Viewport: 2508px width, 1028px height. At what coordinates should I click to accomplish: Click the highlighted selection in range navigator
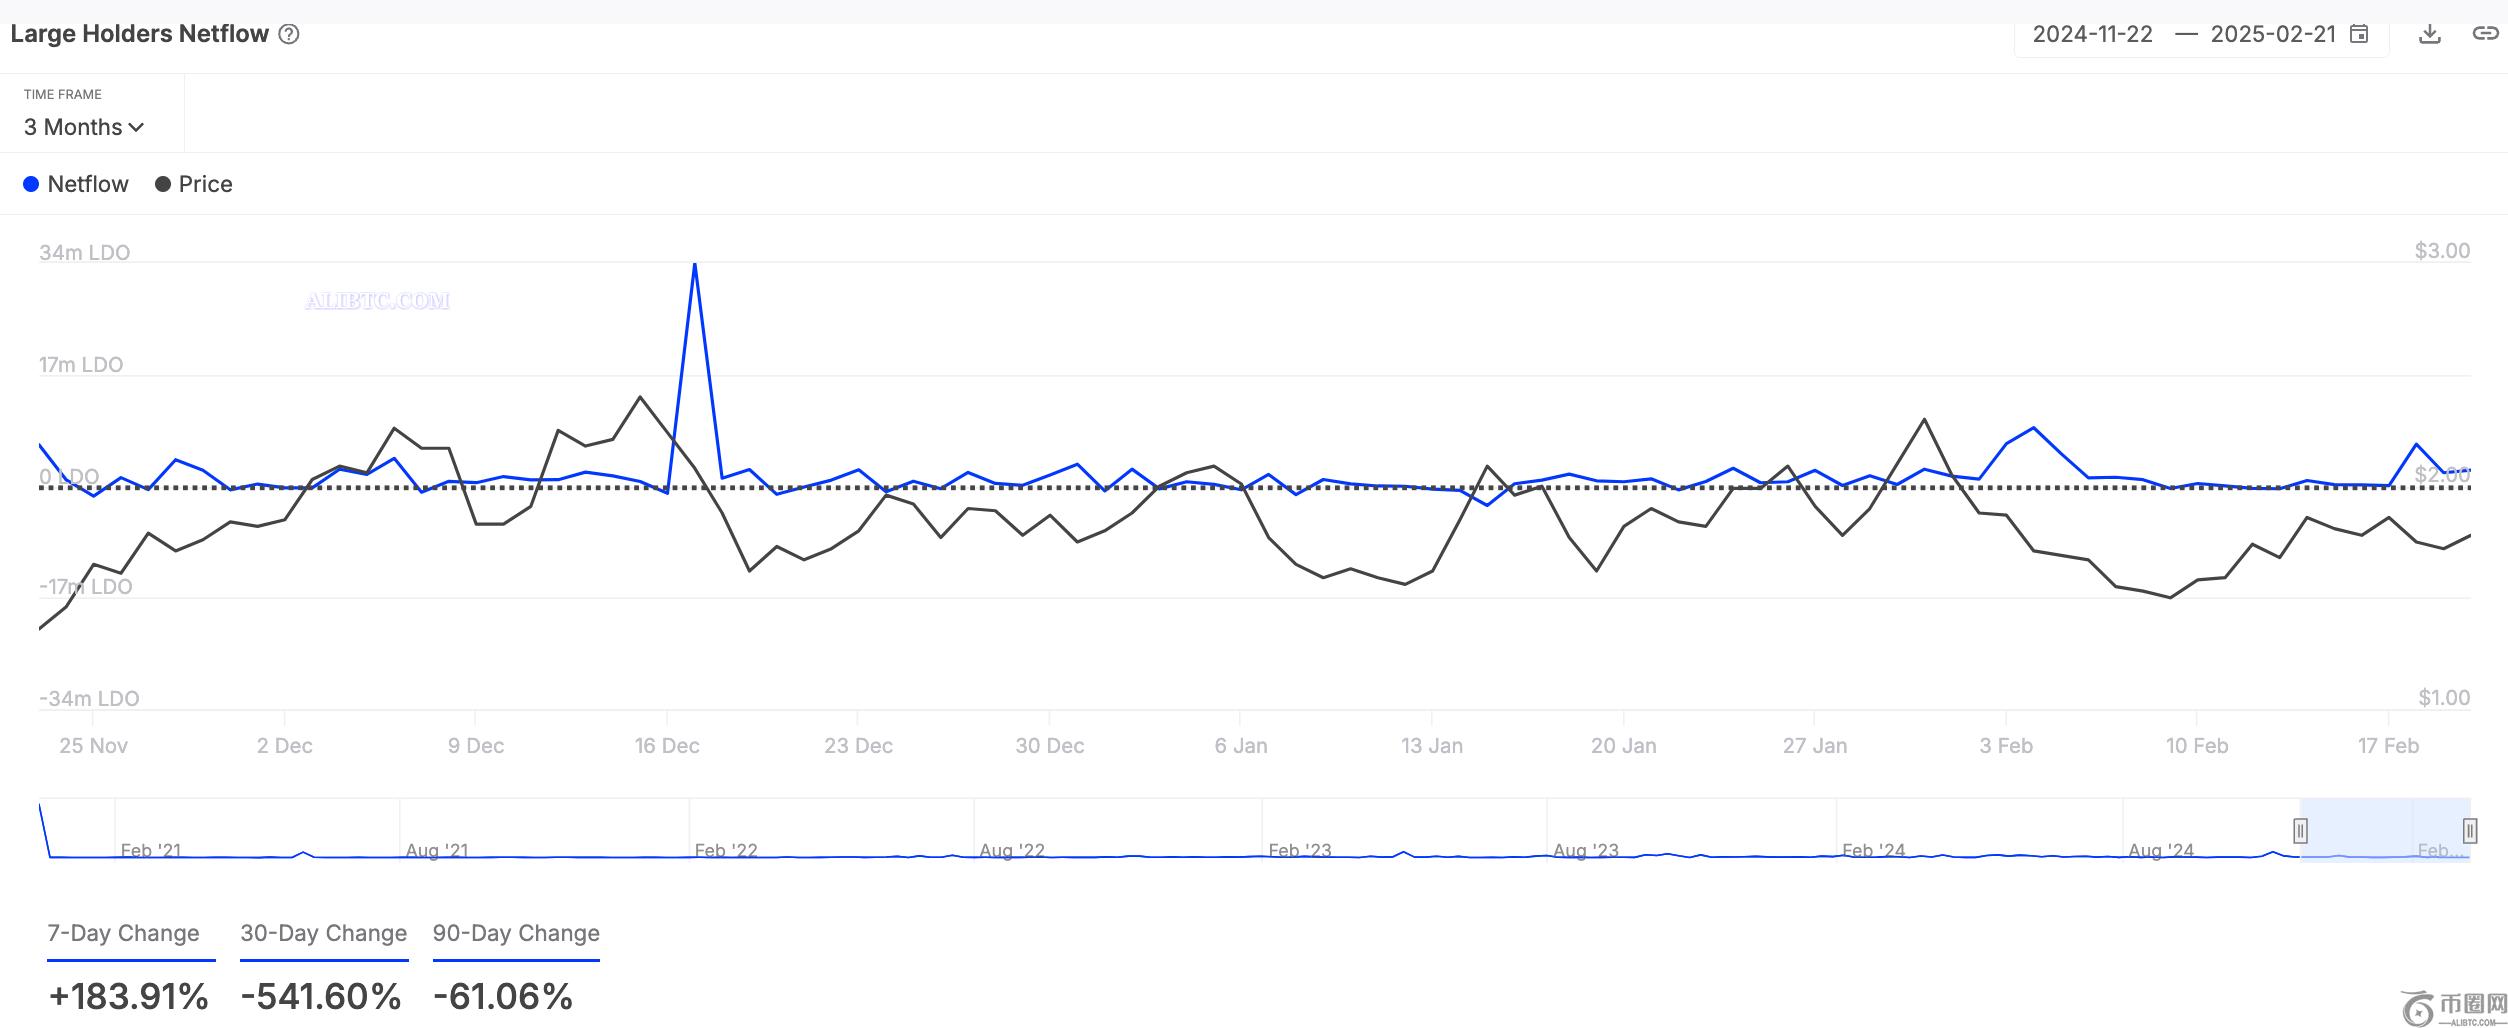[2385, 830]
